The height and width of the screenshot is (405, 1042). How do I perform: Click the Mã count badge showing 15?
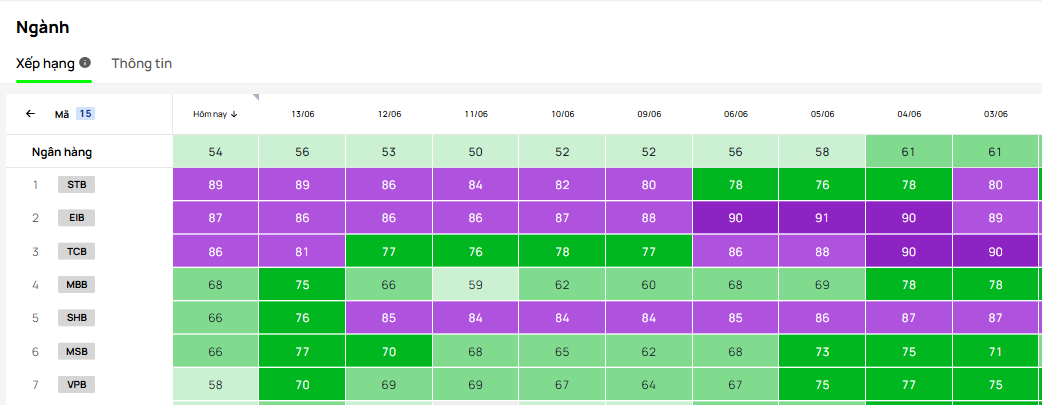pyautogui.click(x=85, y=114)
